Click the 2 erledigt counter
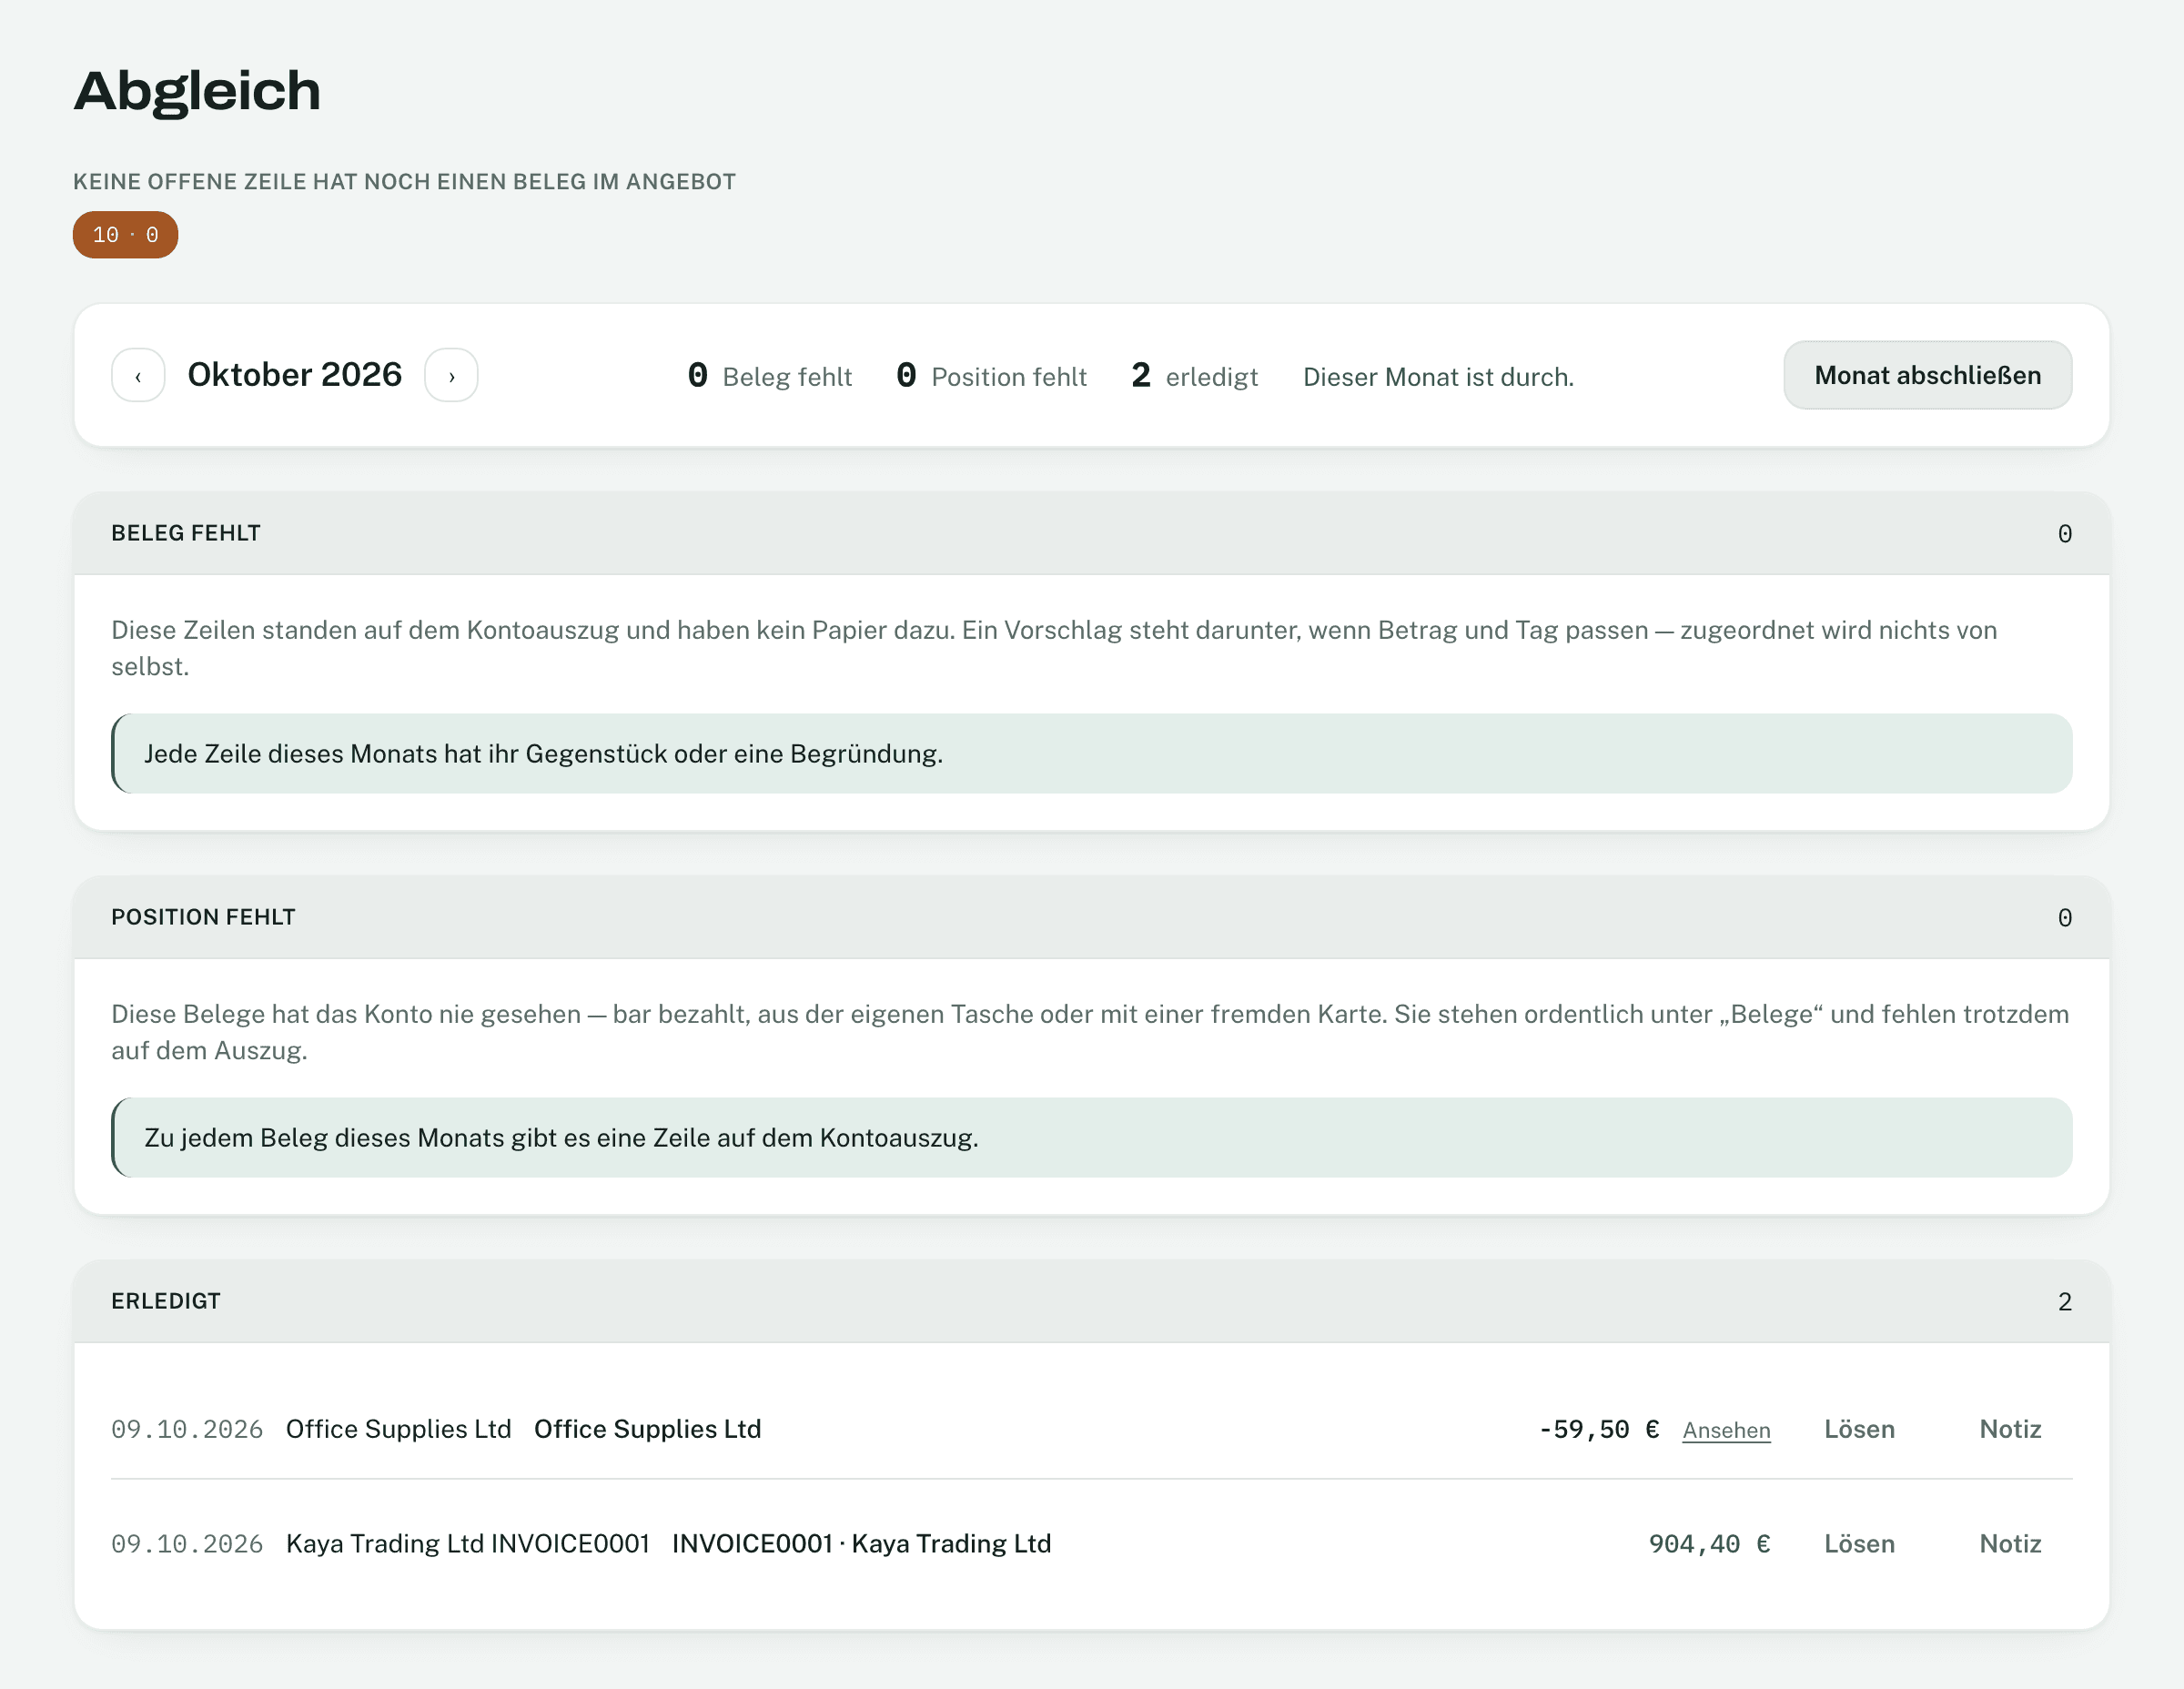 1194,376
